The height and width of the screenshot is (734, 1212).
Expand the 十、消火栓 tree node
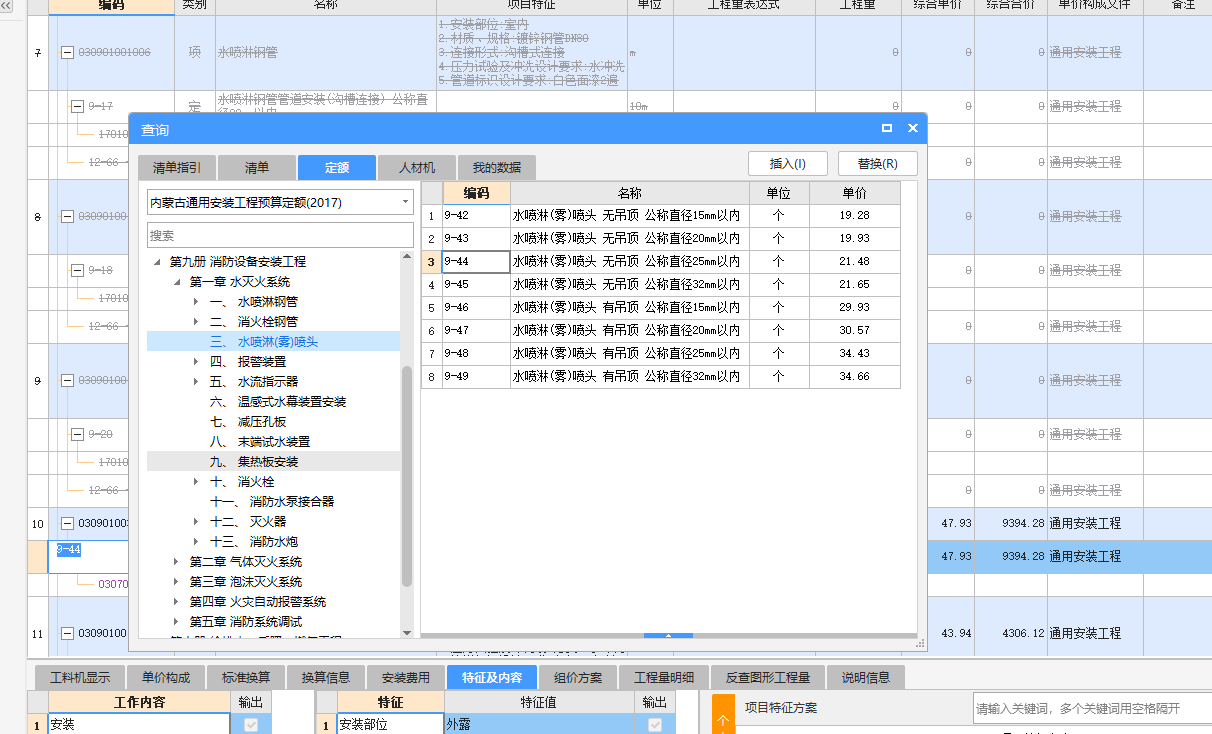coord(196,482)
